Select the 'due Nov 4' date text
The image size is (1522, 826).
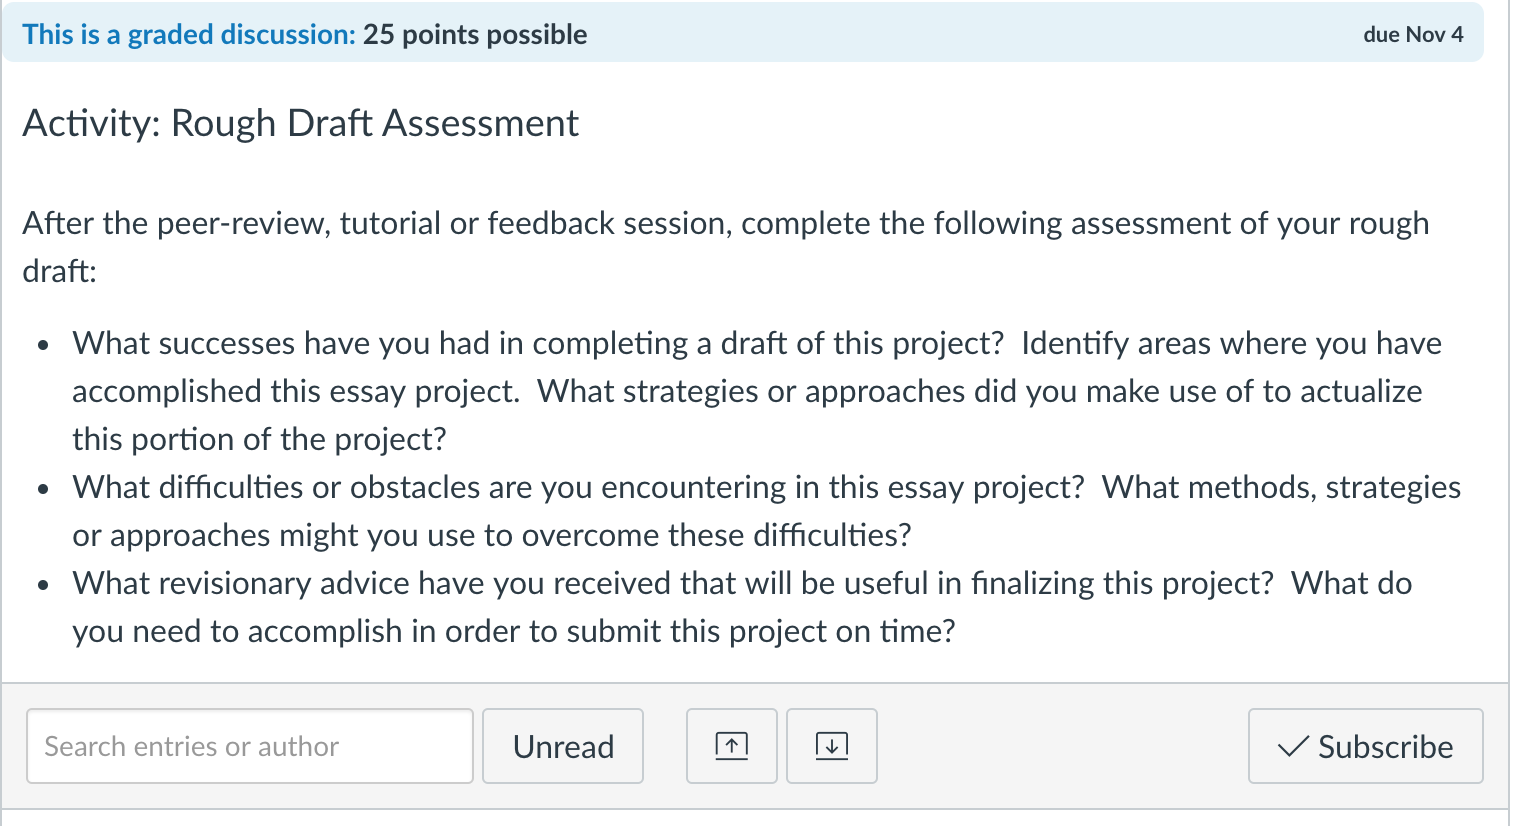coord(1413,34)
